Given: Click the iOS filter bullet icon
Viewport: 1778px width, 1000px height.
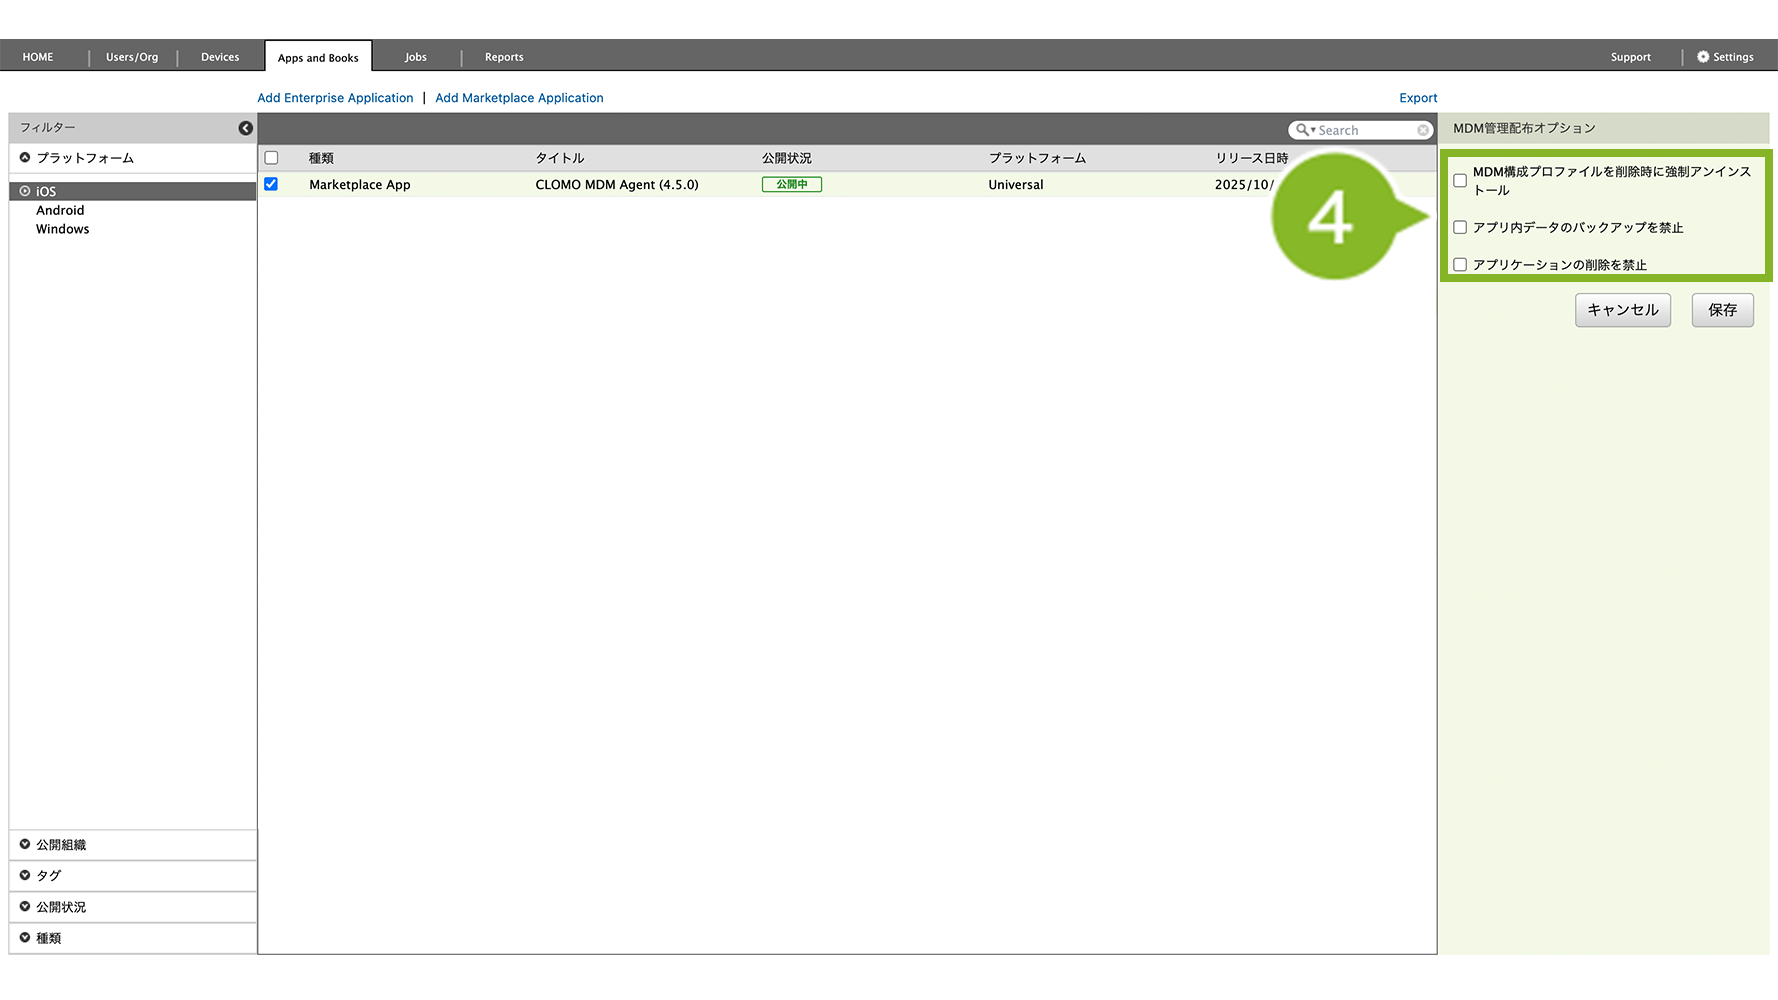Looking at the screenshot, I should pyautogui.click(x=25, y=191).
